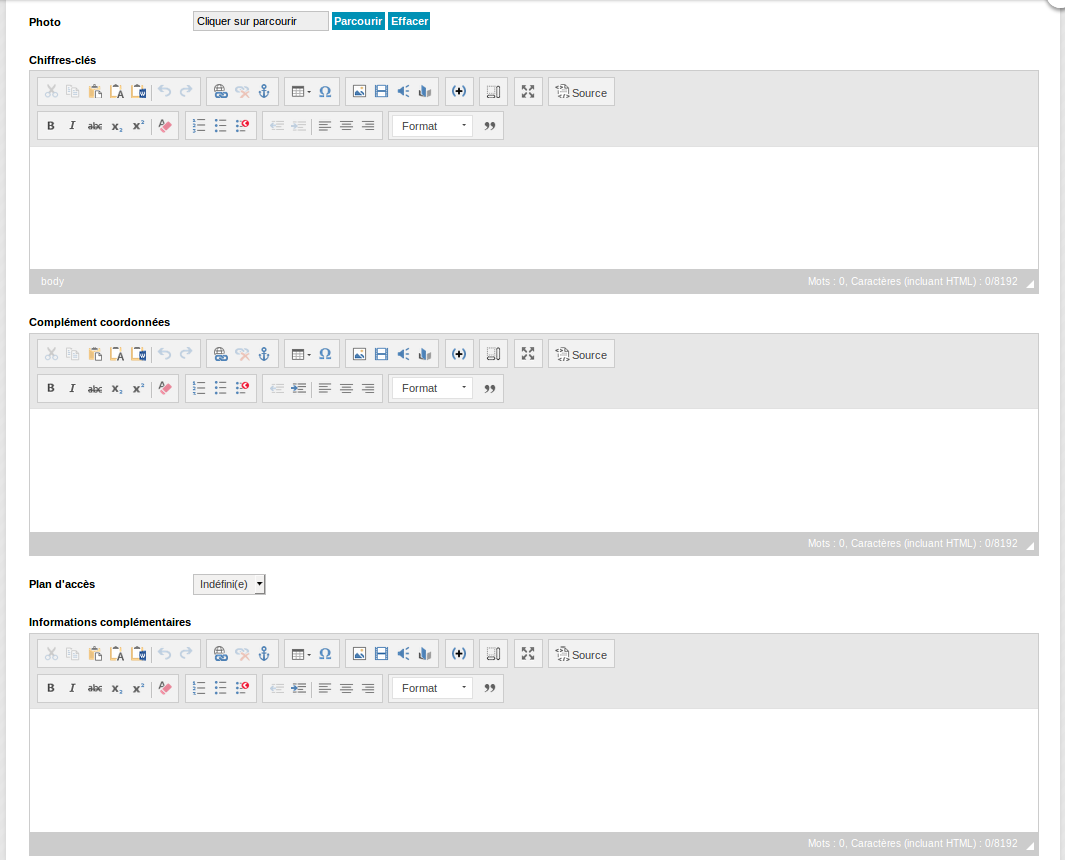Insert link in Informations complémentaires editor

click(x=220, y=653)
